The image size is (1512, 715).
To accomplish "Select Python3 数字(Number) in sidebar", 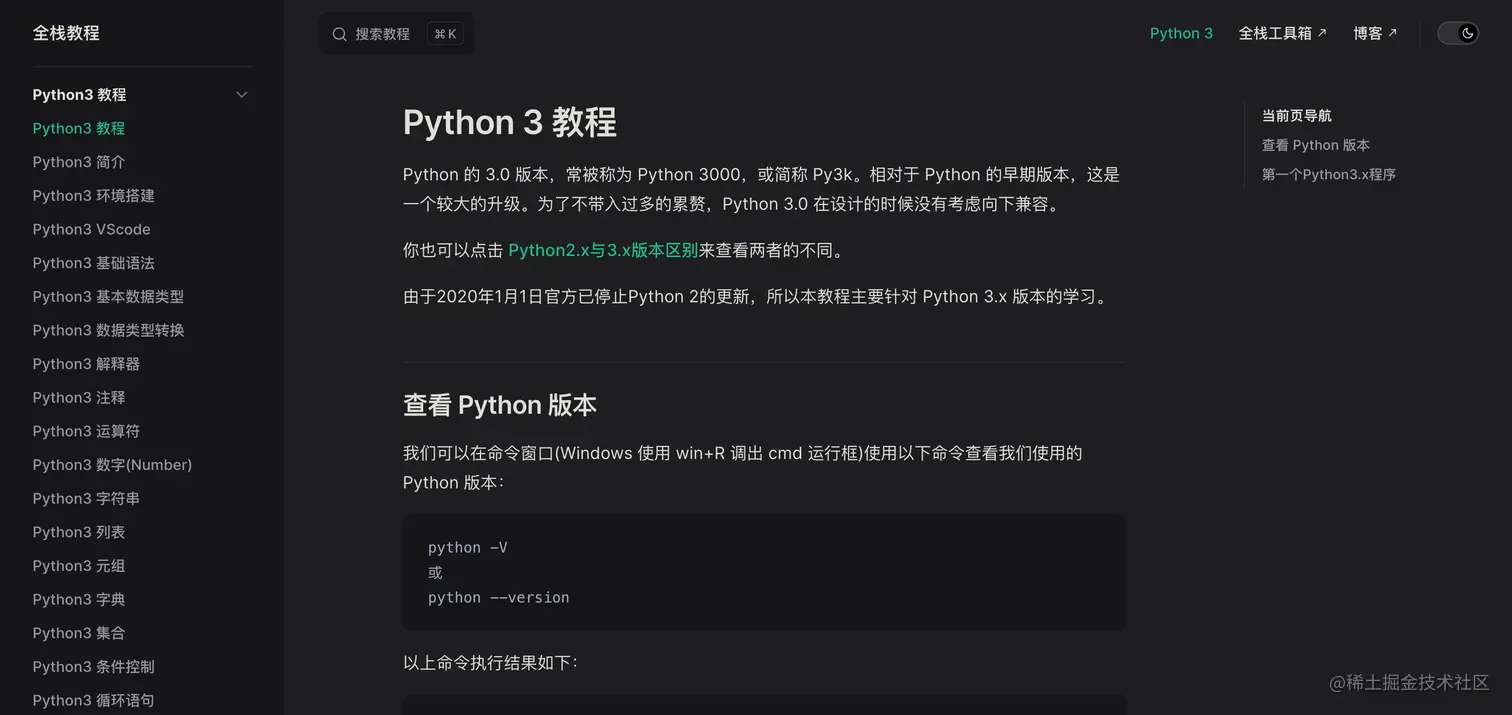I will 112,465.
